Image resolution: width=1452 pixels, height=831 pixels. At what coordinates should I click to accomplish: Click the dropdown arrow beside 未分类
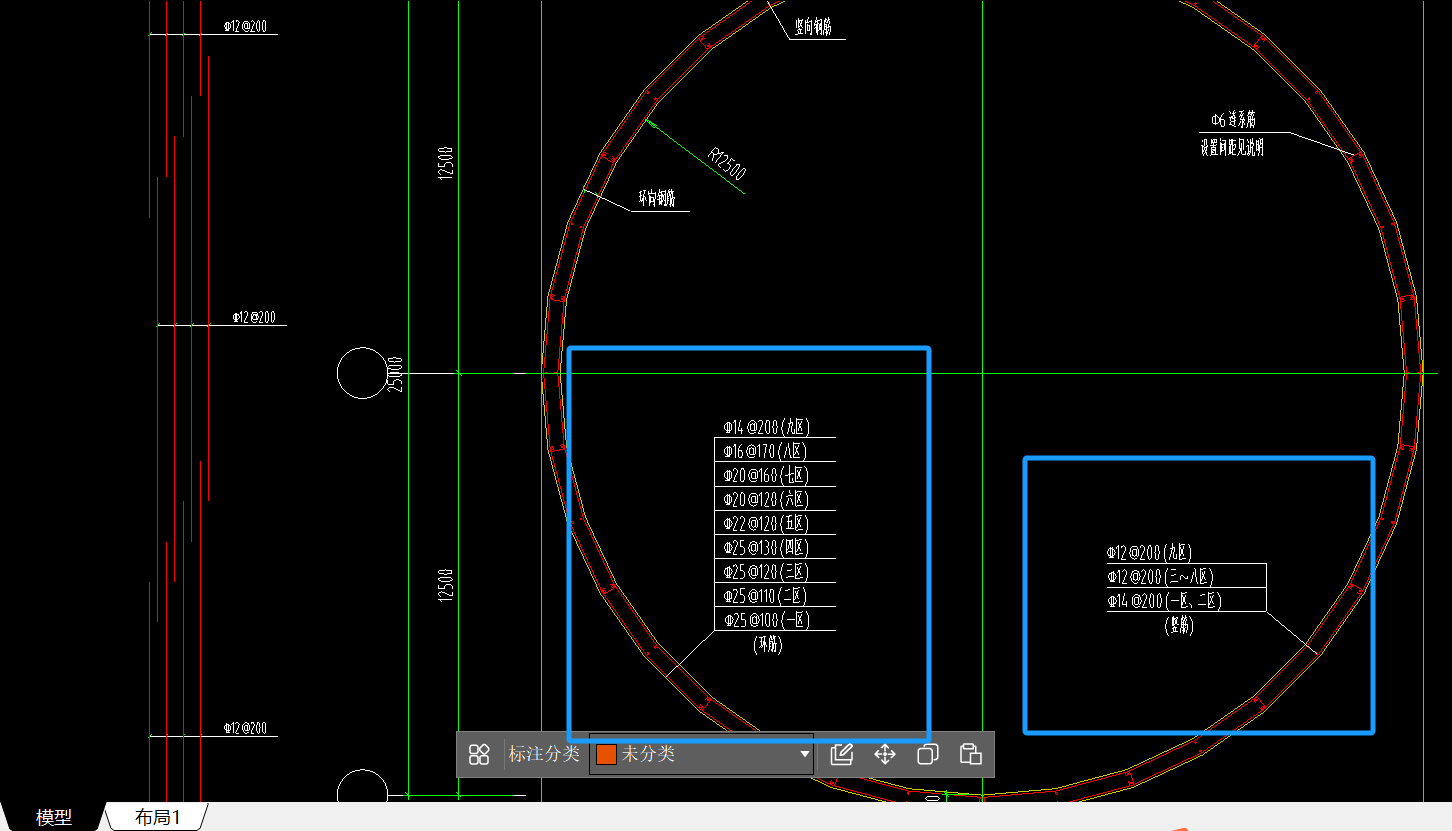pos(804,755)
